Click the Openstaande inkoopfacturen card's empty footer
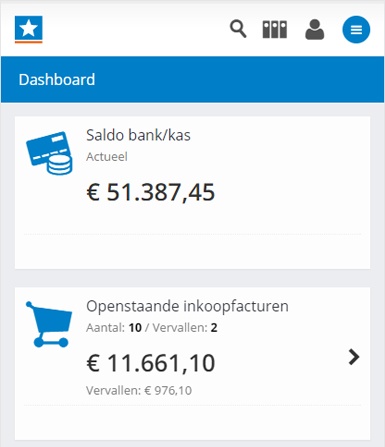 click(192, 423)
